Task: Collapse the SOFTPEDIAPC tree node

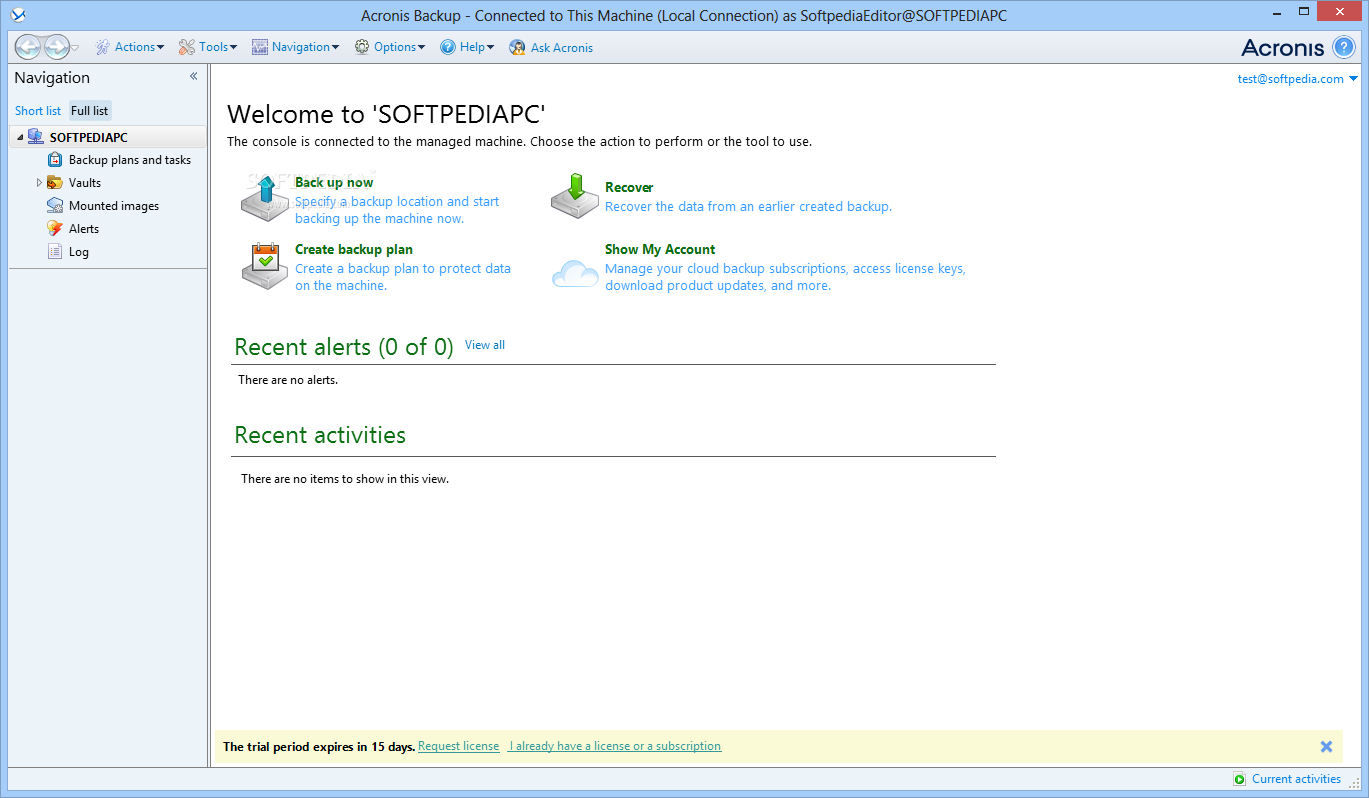Action: 20,138
